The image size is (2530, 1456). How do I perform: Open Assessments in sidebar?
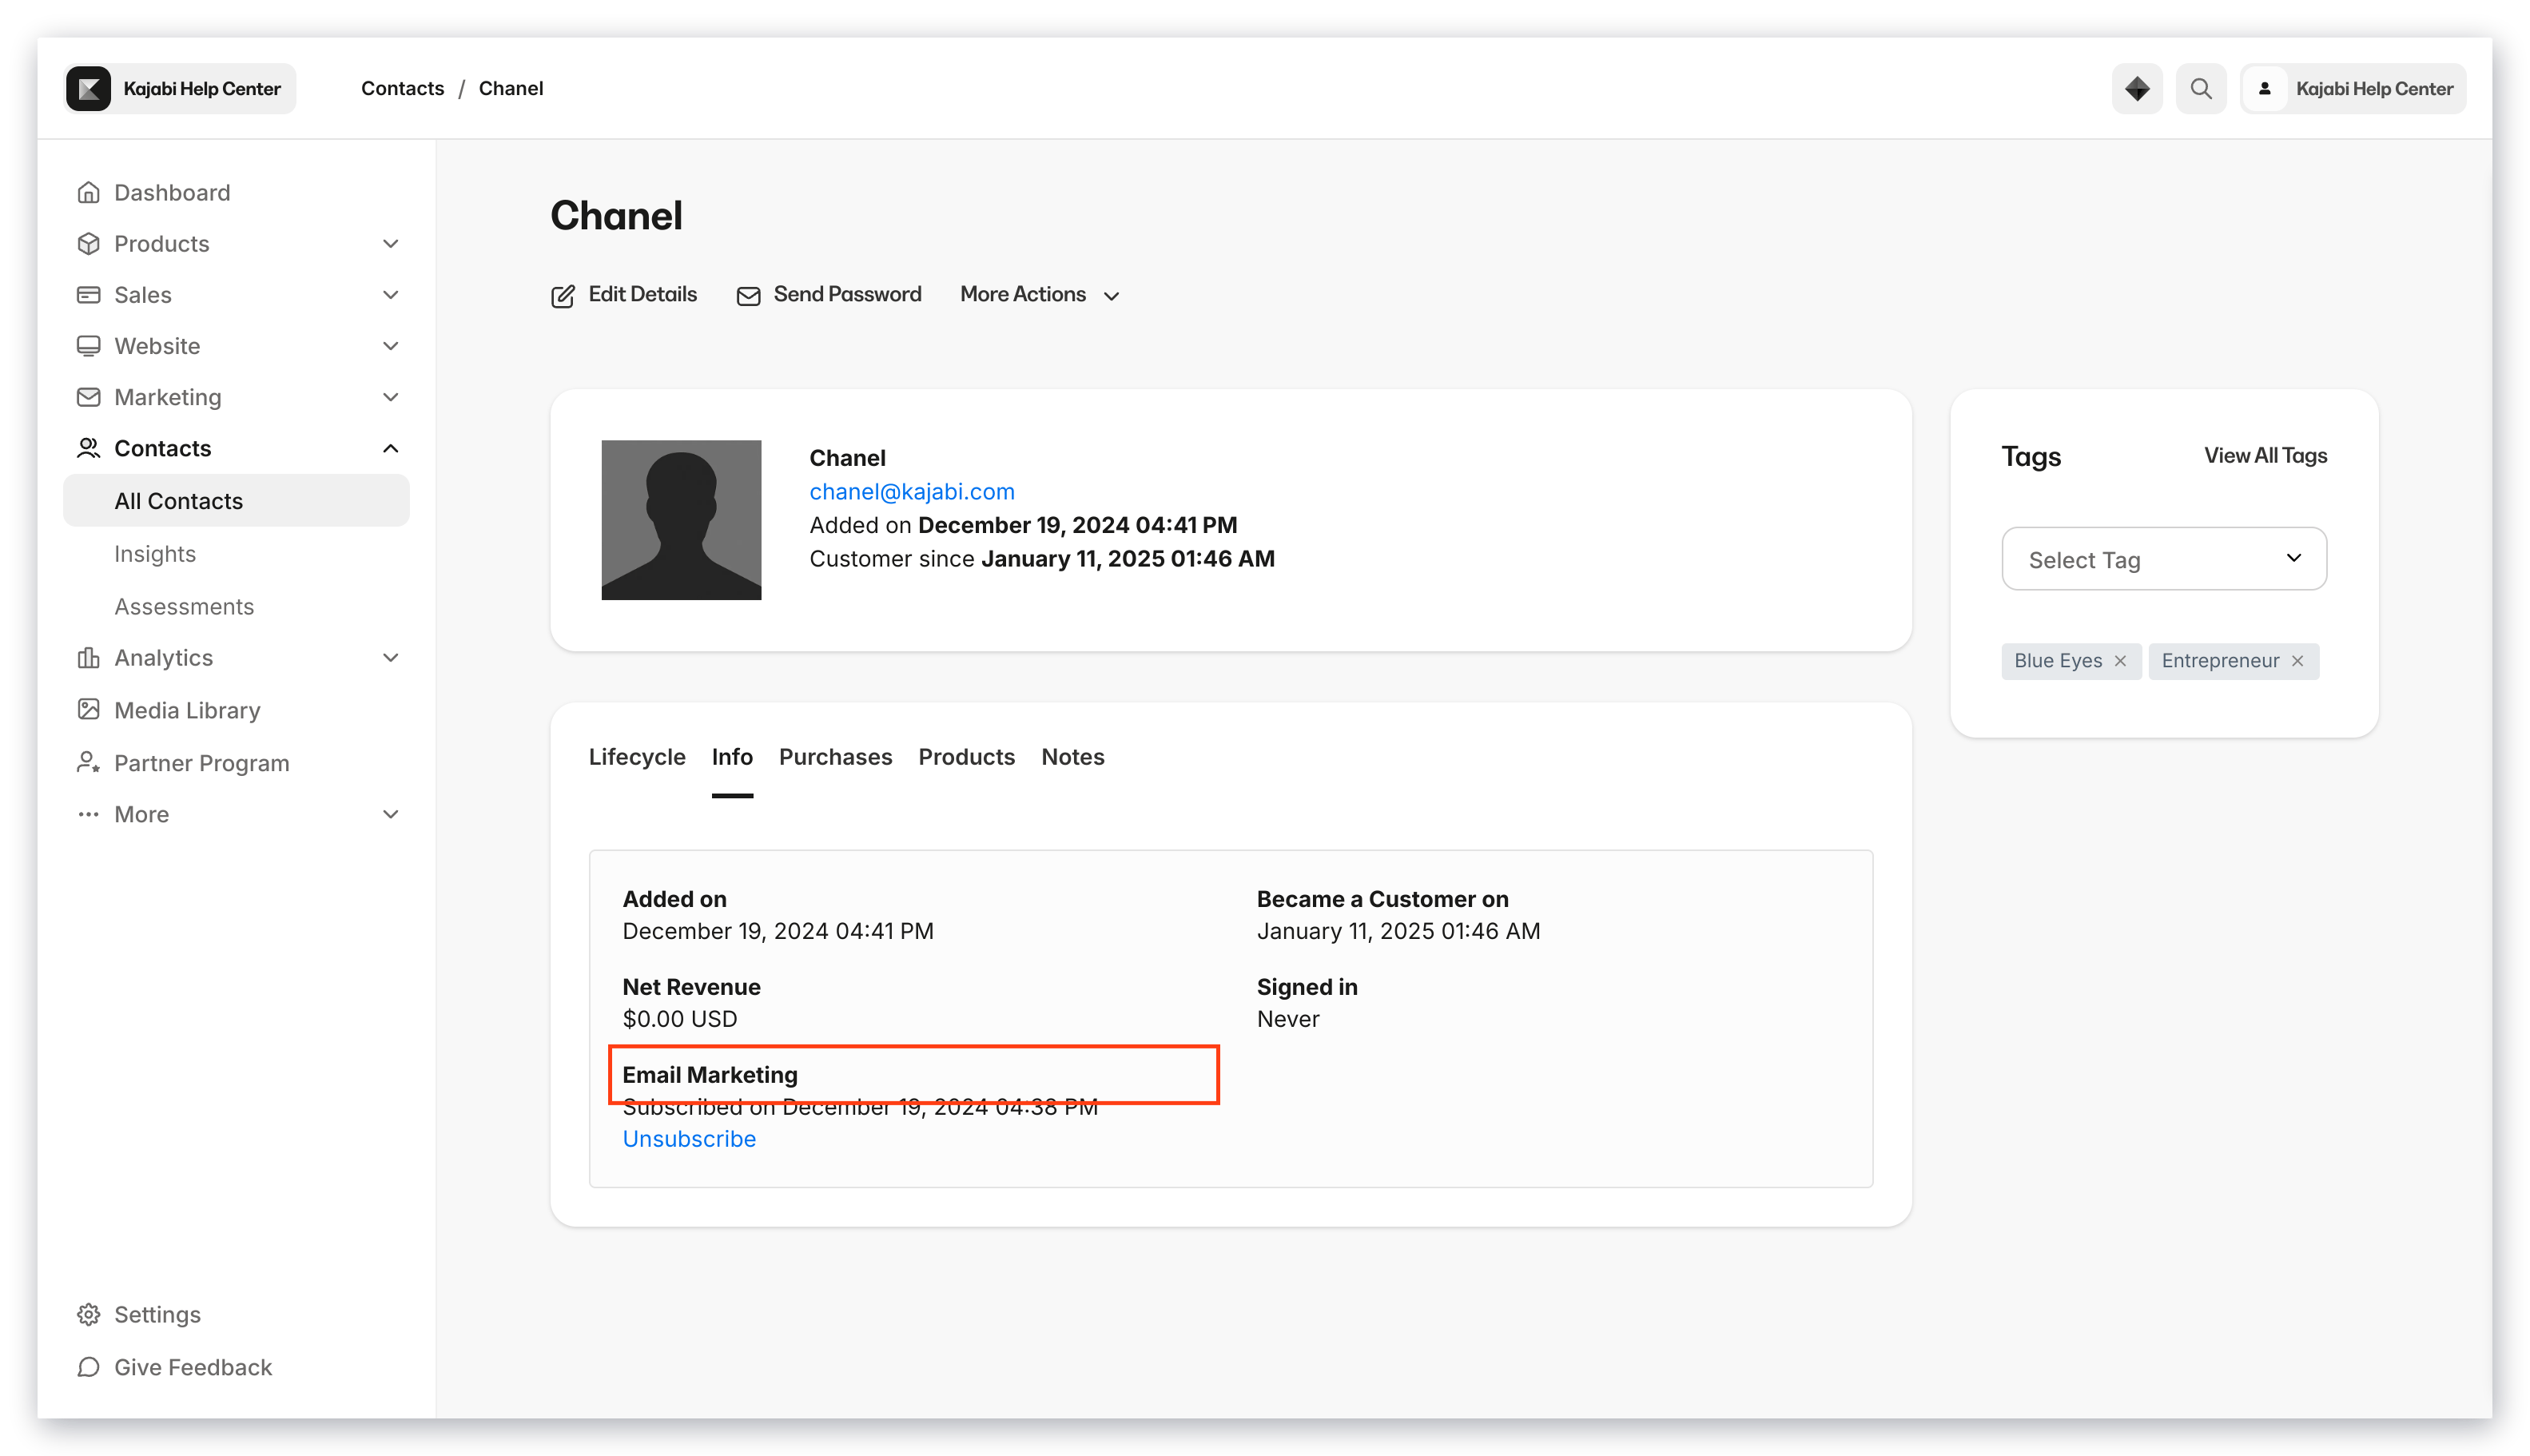[184, 606]
